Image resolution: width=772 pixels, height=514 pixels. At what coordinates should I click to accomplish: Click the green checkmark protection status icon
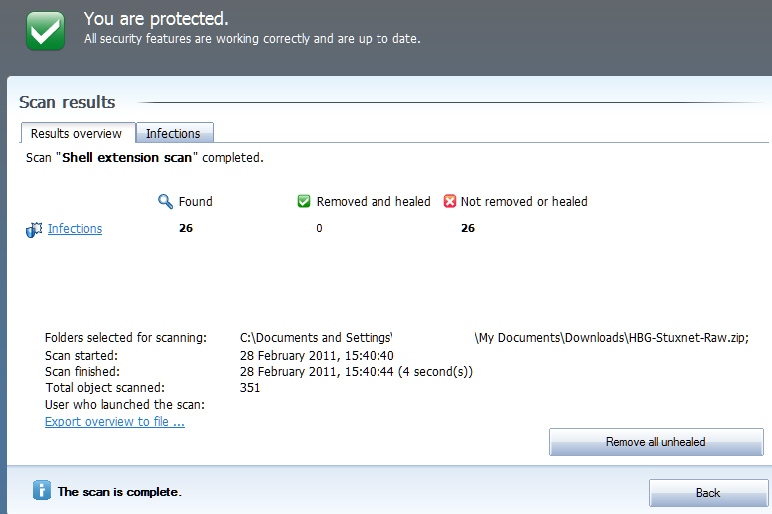click(45, 30)
